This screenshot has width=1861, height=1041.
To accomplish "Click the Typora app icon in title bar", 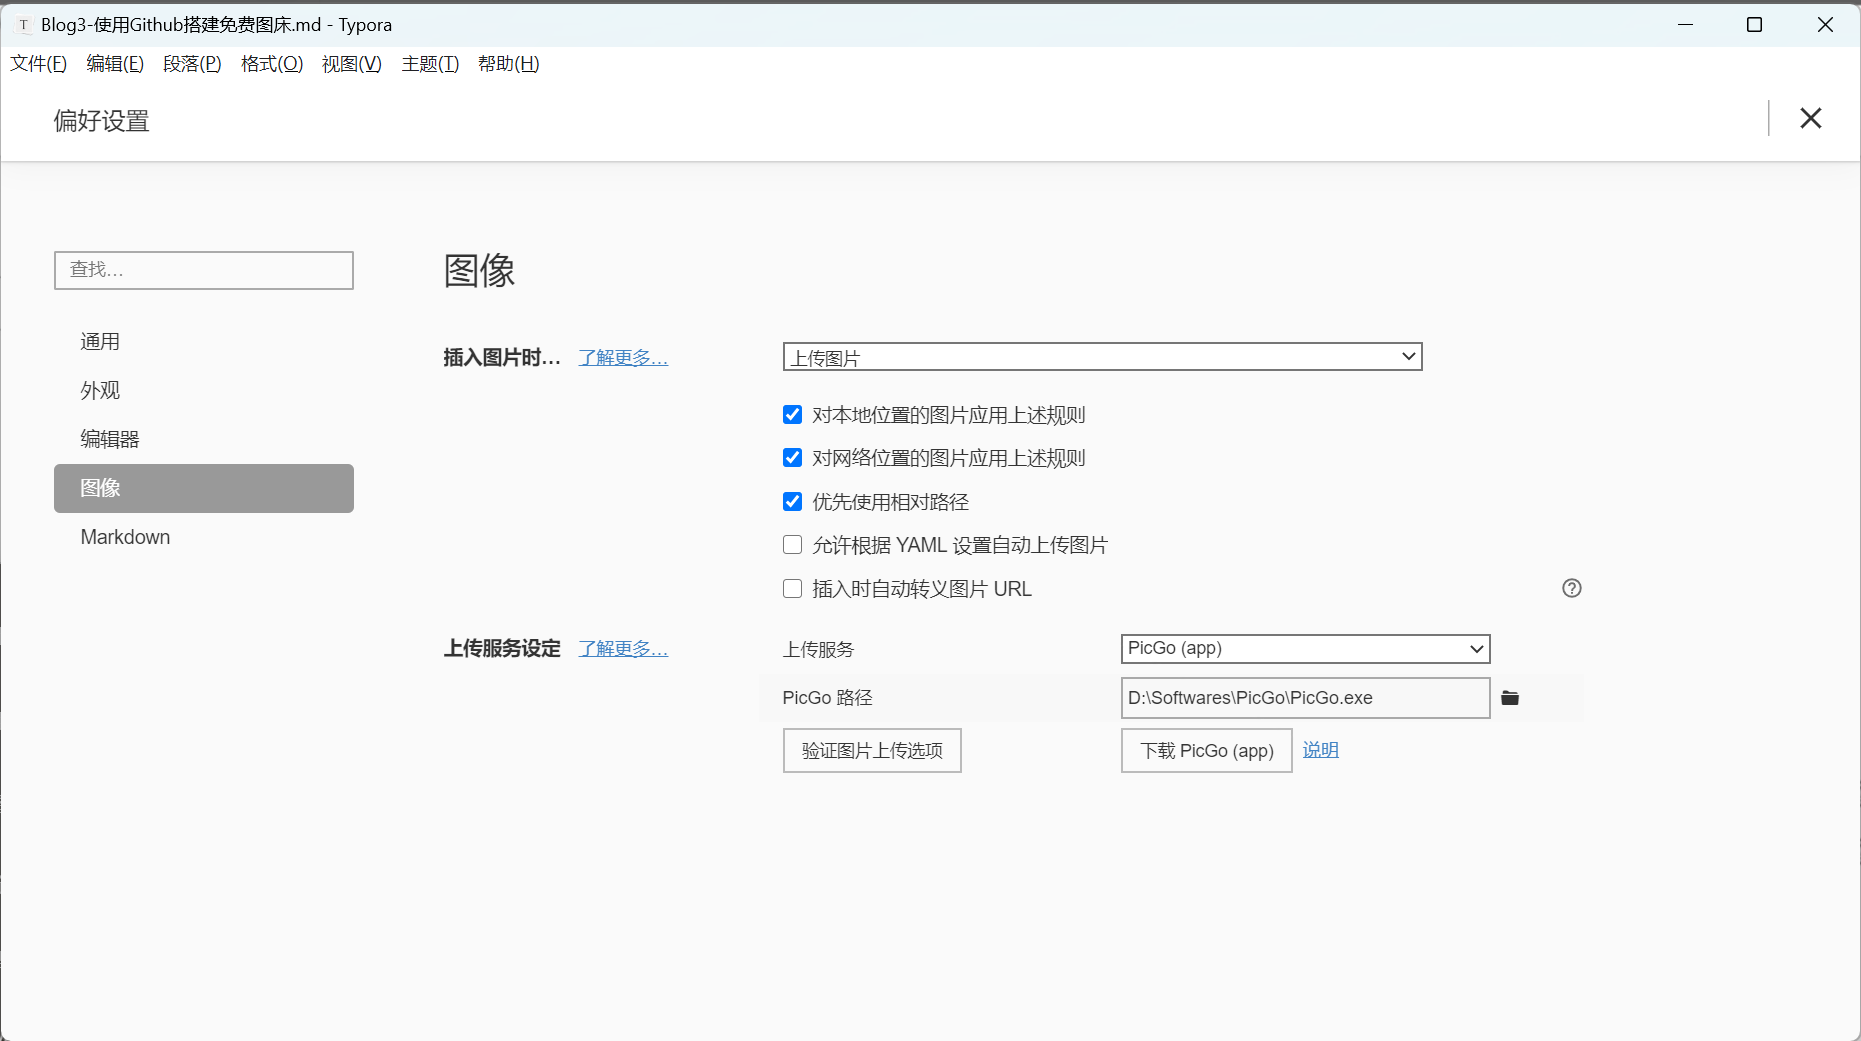I will pos(23,25).
